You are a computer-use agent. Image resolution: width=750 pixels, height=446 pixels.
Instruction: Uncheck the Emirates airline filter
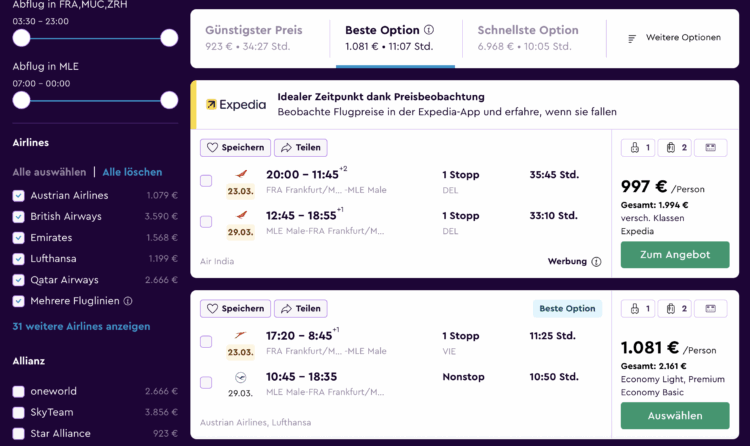pyautogui.click(x=19, y=238)
